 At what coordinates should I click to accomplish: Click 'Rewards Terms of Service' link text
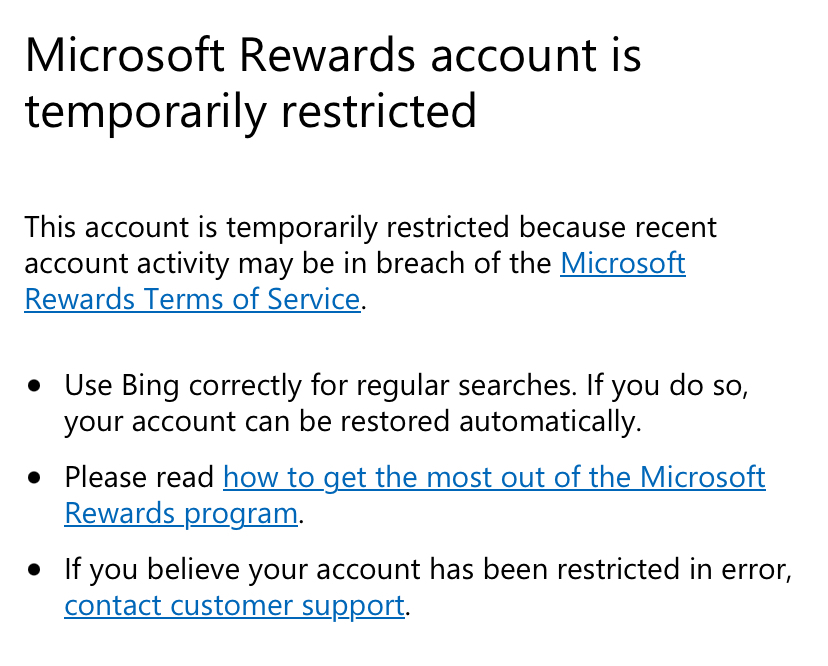192,299
